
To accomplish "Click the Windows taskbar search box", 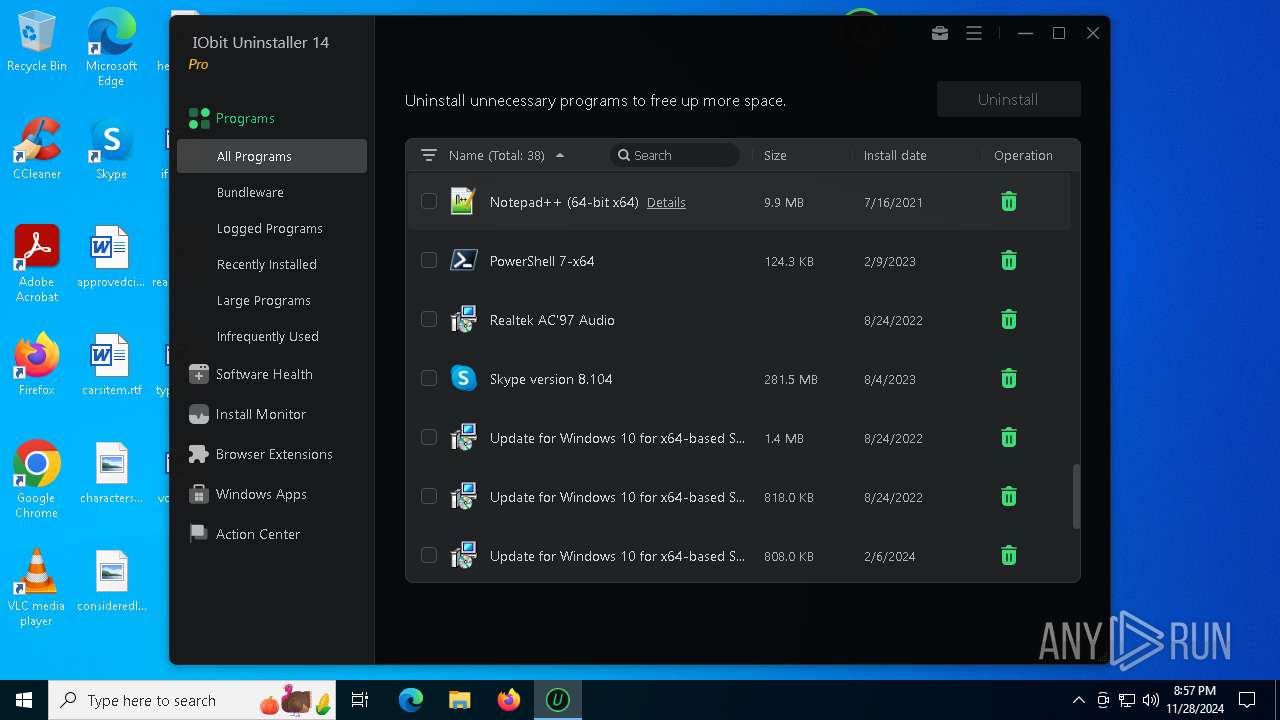I will pyautogui.click(x=193, y=700).
